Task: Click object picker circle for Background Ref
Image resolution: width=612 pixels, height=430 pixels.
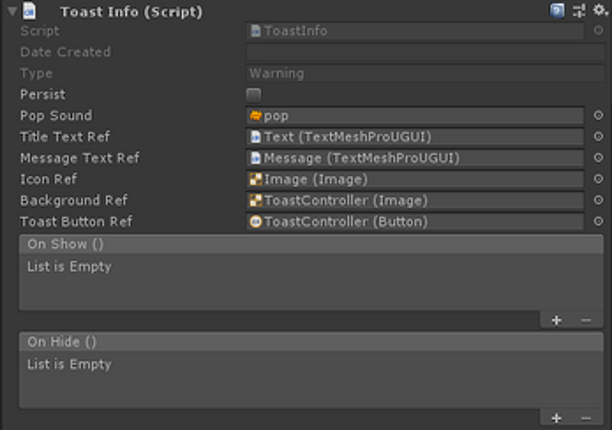Action: click(x=598, y=201)
